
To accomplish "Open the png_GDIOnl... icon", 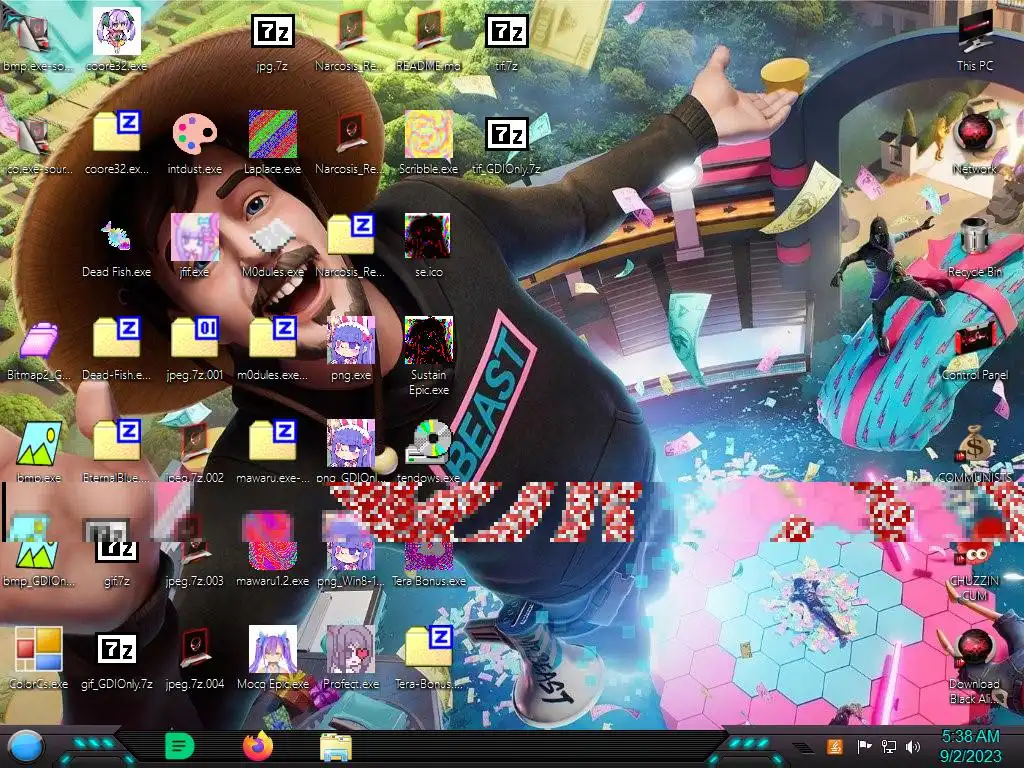I will [351, 443].
